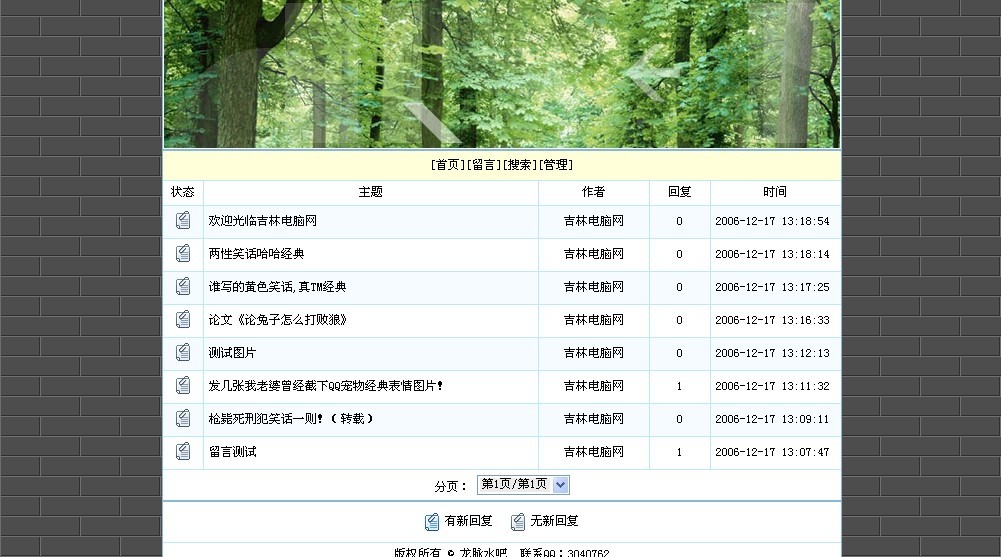Click the 回复 column header

click(679, 192)
